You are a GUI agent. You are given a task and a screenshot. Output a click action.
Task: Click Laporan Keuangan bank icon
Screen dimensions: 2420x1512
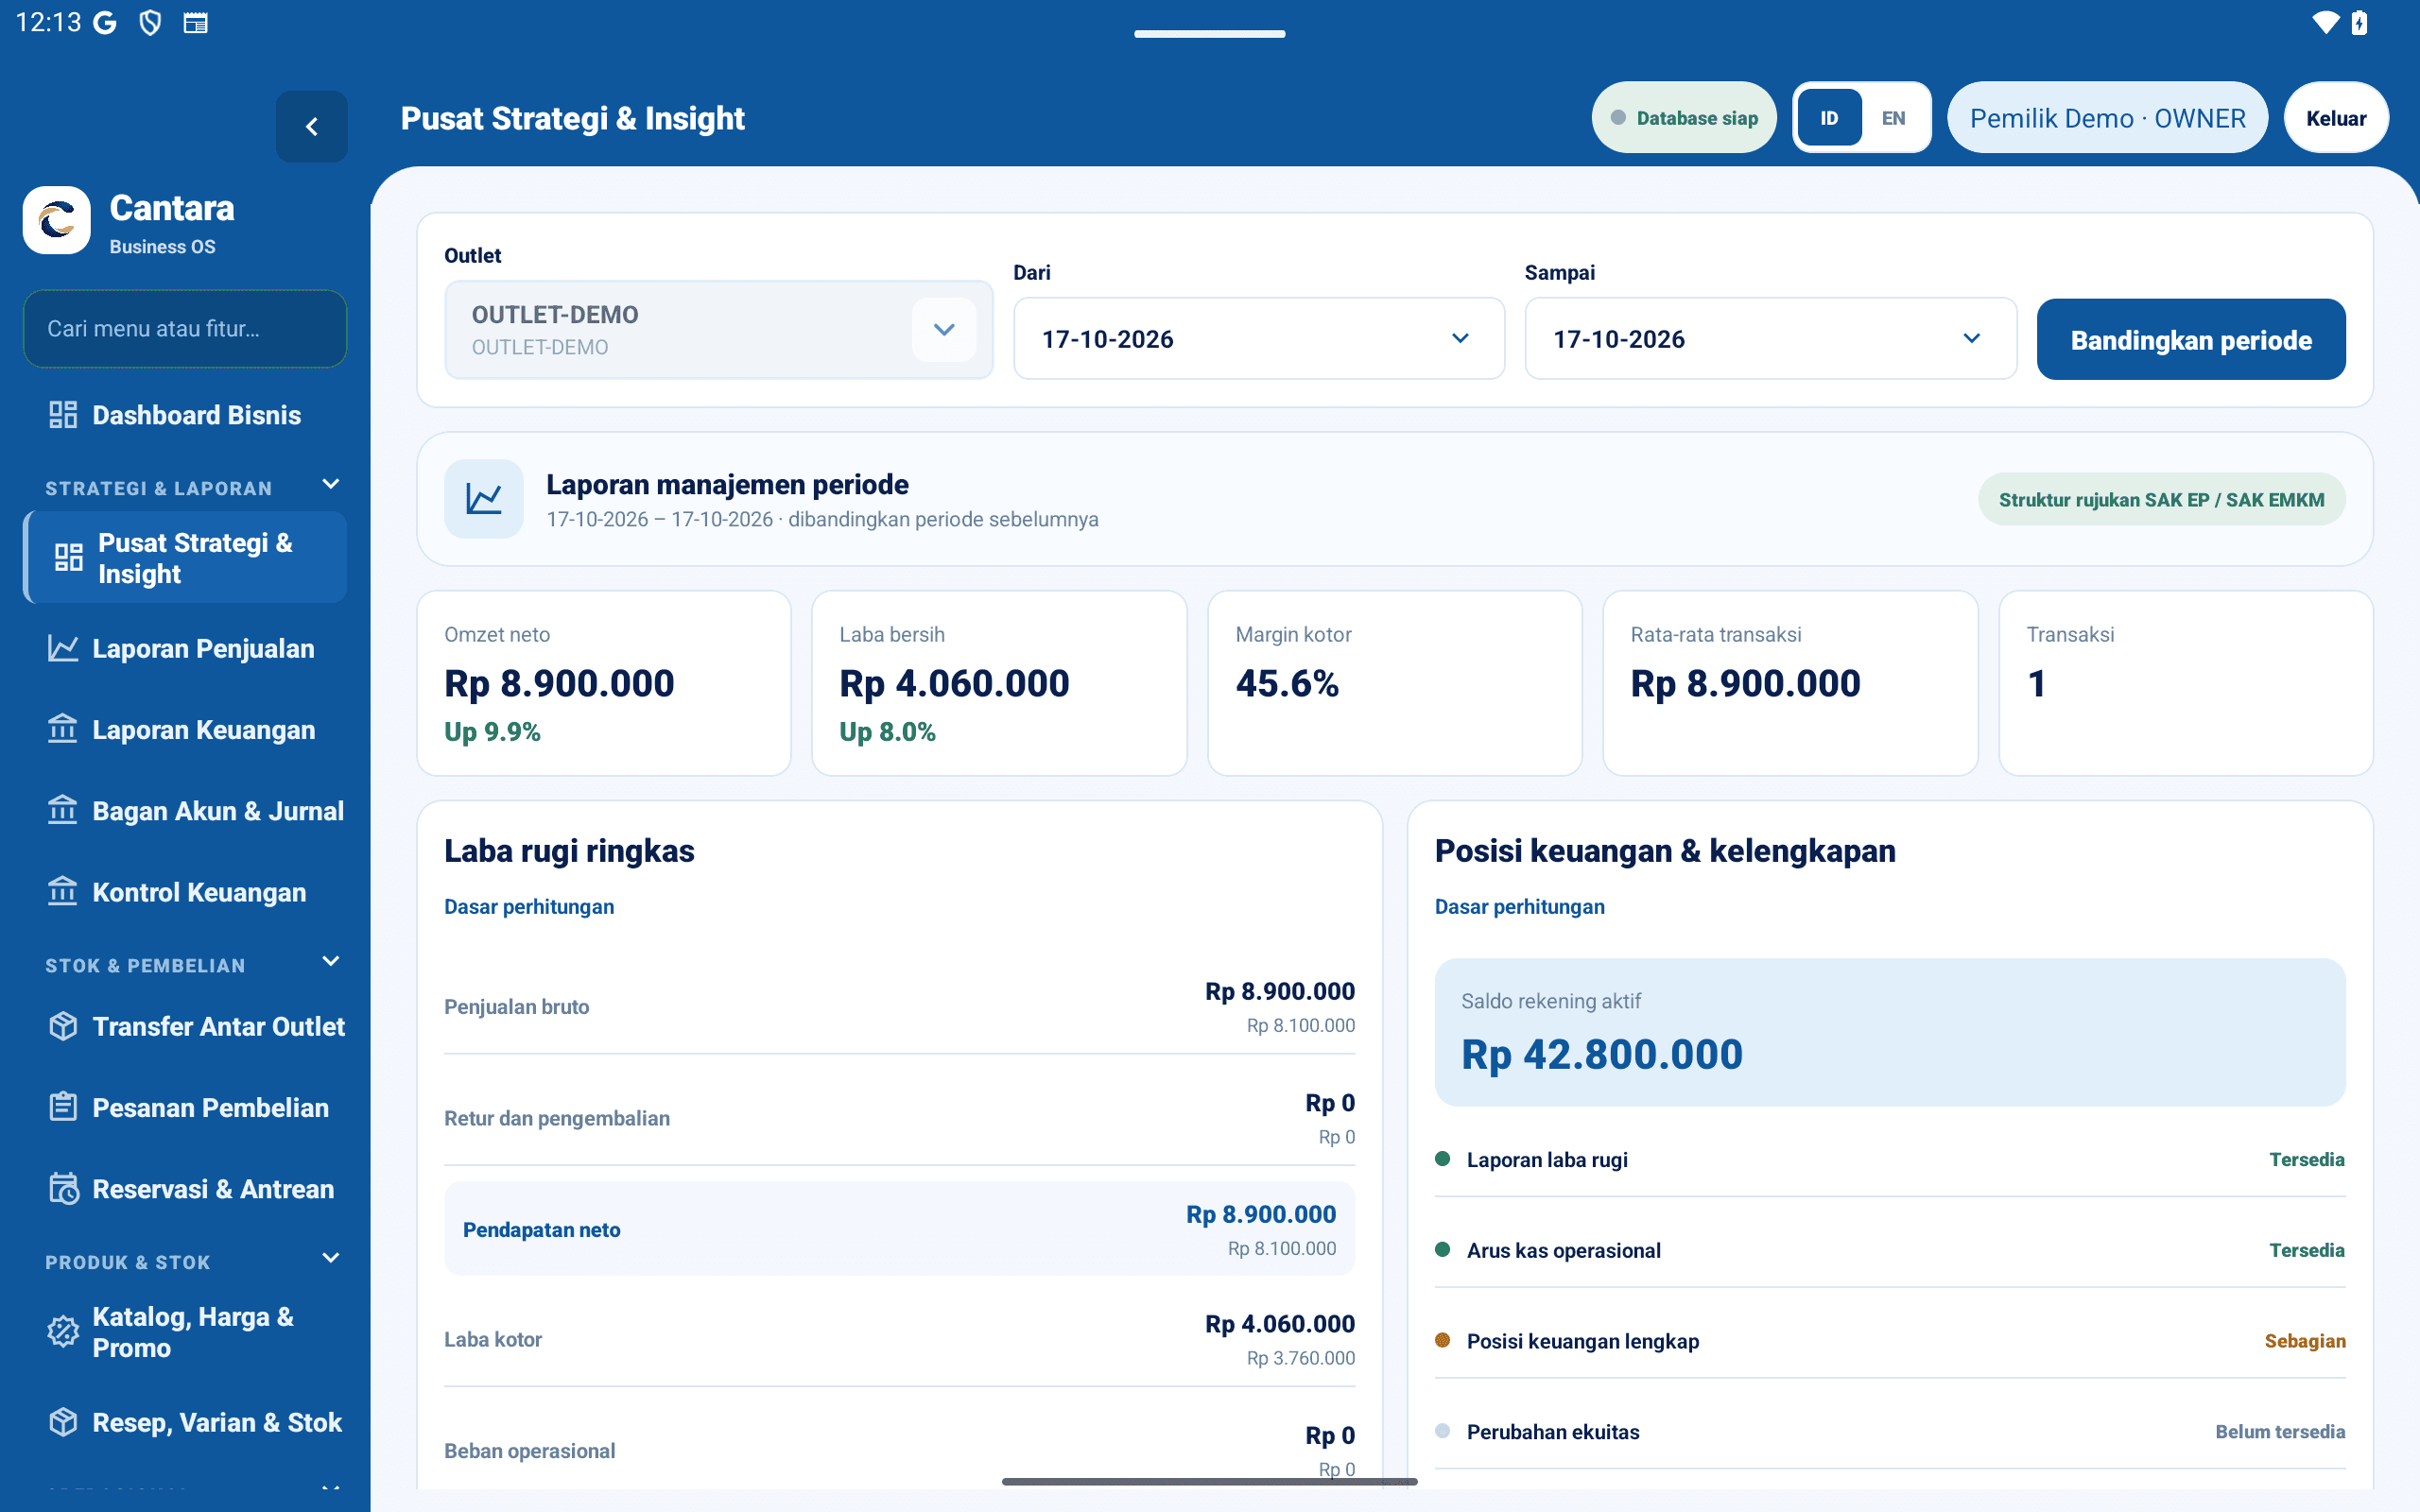[63, 730]
